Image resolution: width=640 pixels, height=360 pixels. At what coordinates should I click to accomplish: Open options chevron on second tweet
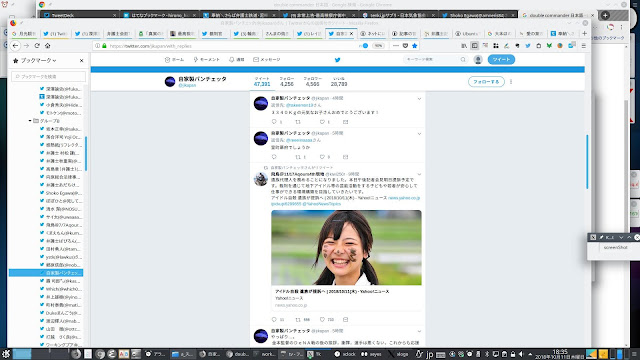(419, 134)
